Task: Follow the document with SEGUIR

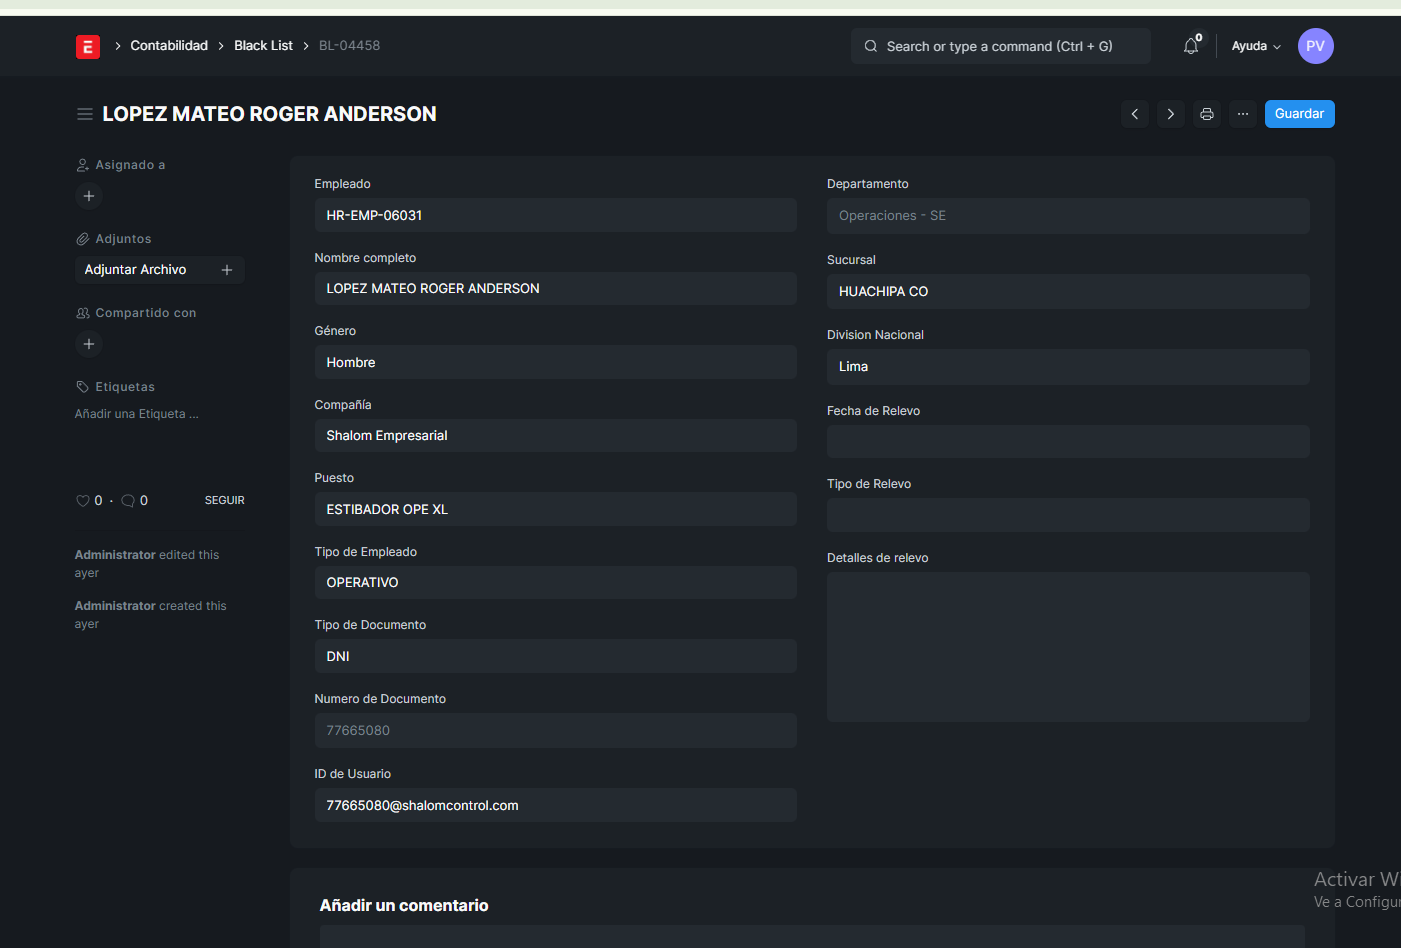Action: (224, 500)
